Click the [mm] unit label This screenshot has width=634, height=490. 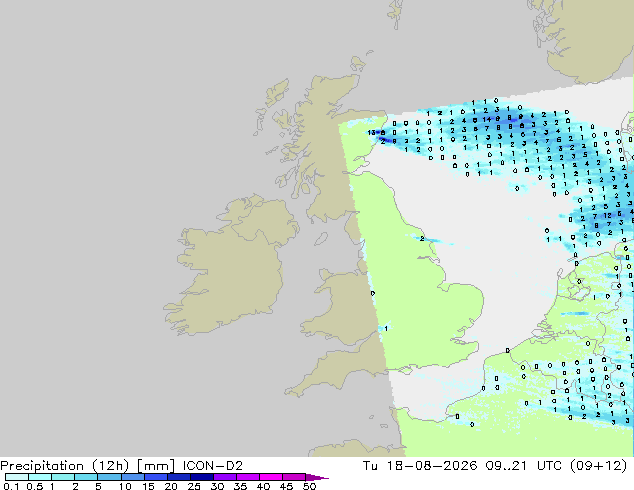click(156, 466)
